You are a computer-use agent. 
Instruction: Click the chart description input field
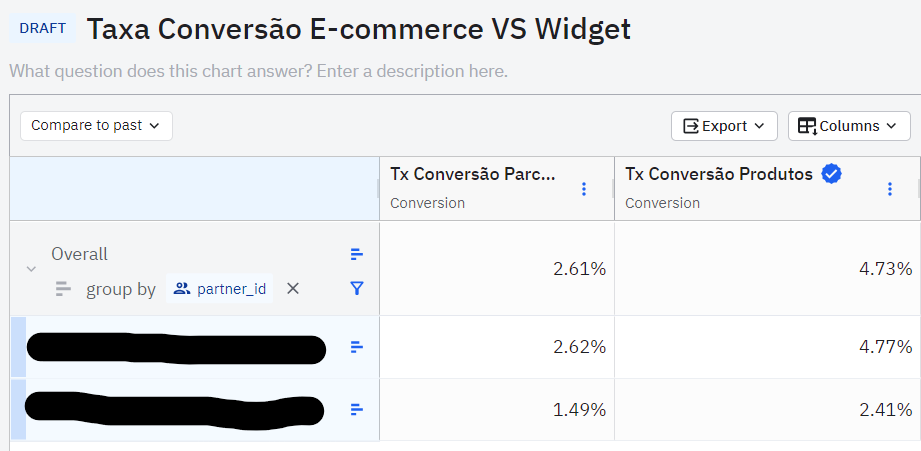(x=258, y=72)
